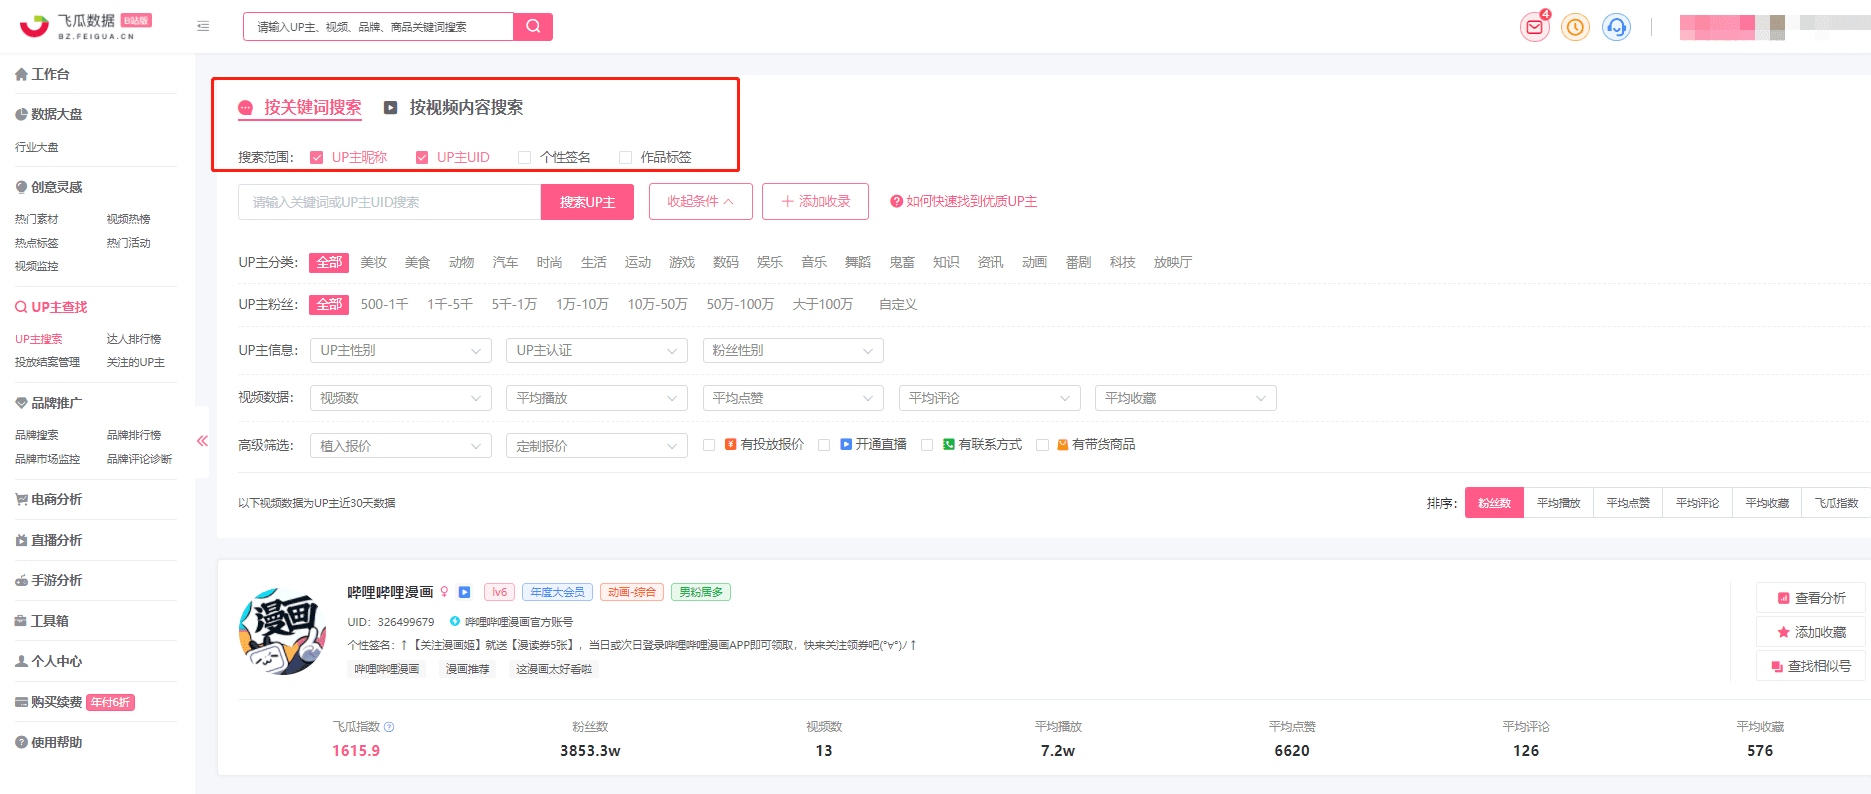Screen dimensions: 1871x794
Task: Click the 查看分析 chart icon
Action: (1783, 598)
